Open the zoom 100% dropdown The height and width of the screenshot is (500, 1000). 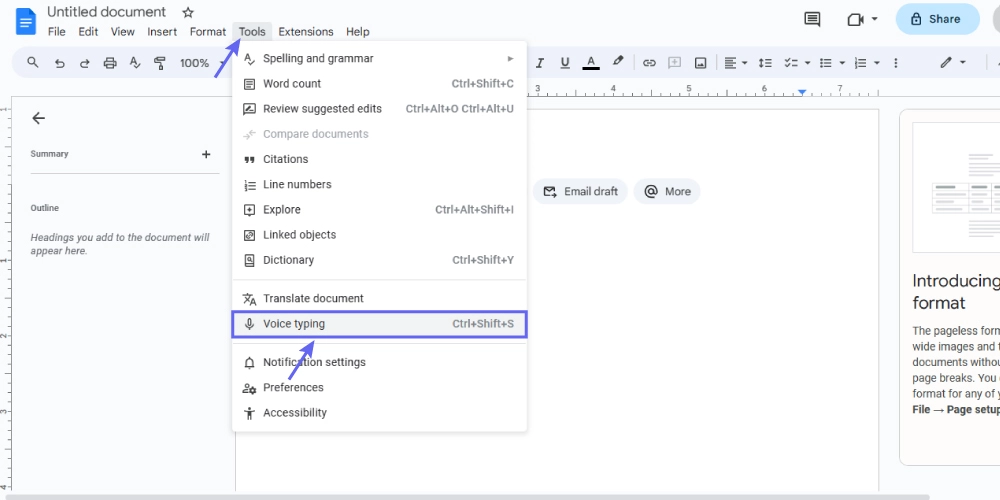(201, 63)
